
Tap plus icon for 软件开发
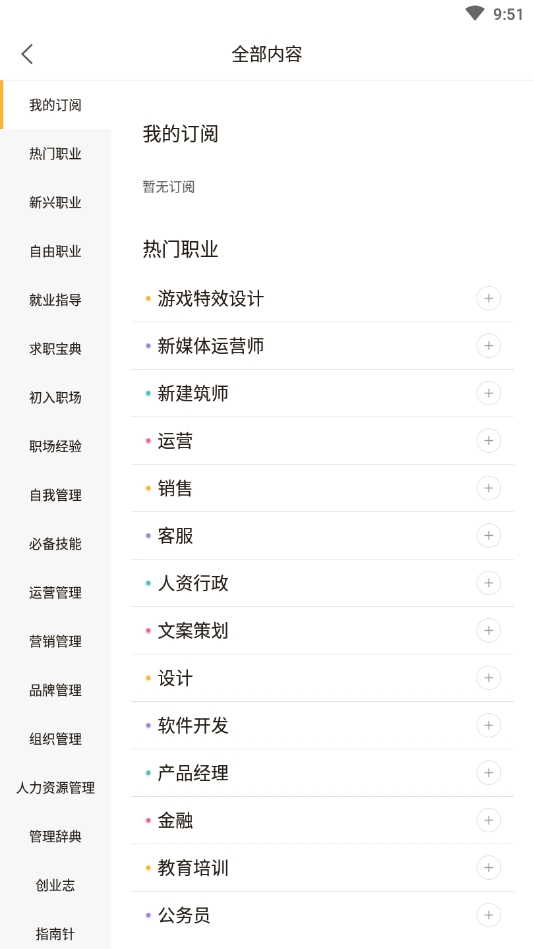click(x=489, y=725)
